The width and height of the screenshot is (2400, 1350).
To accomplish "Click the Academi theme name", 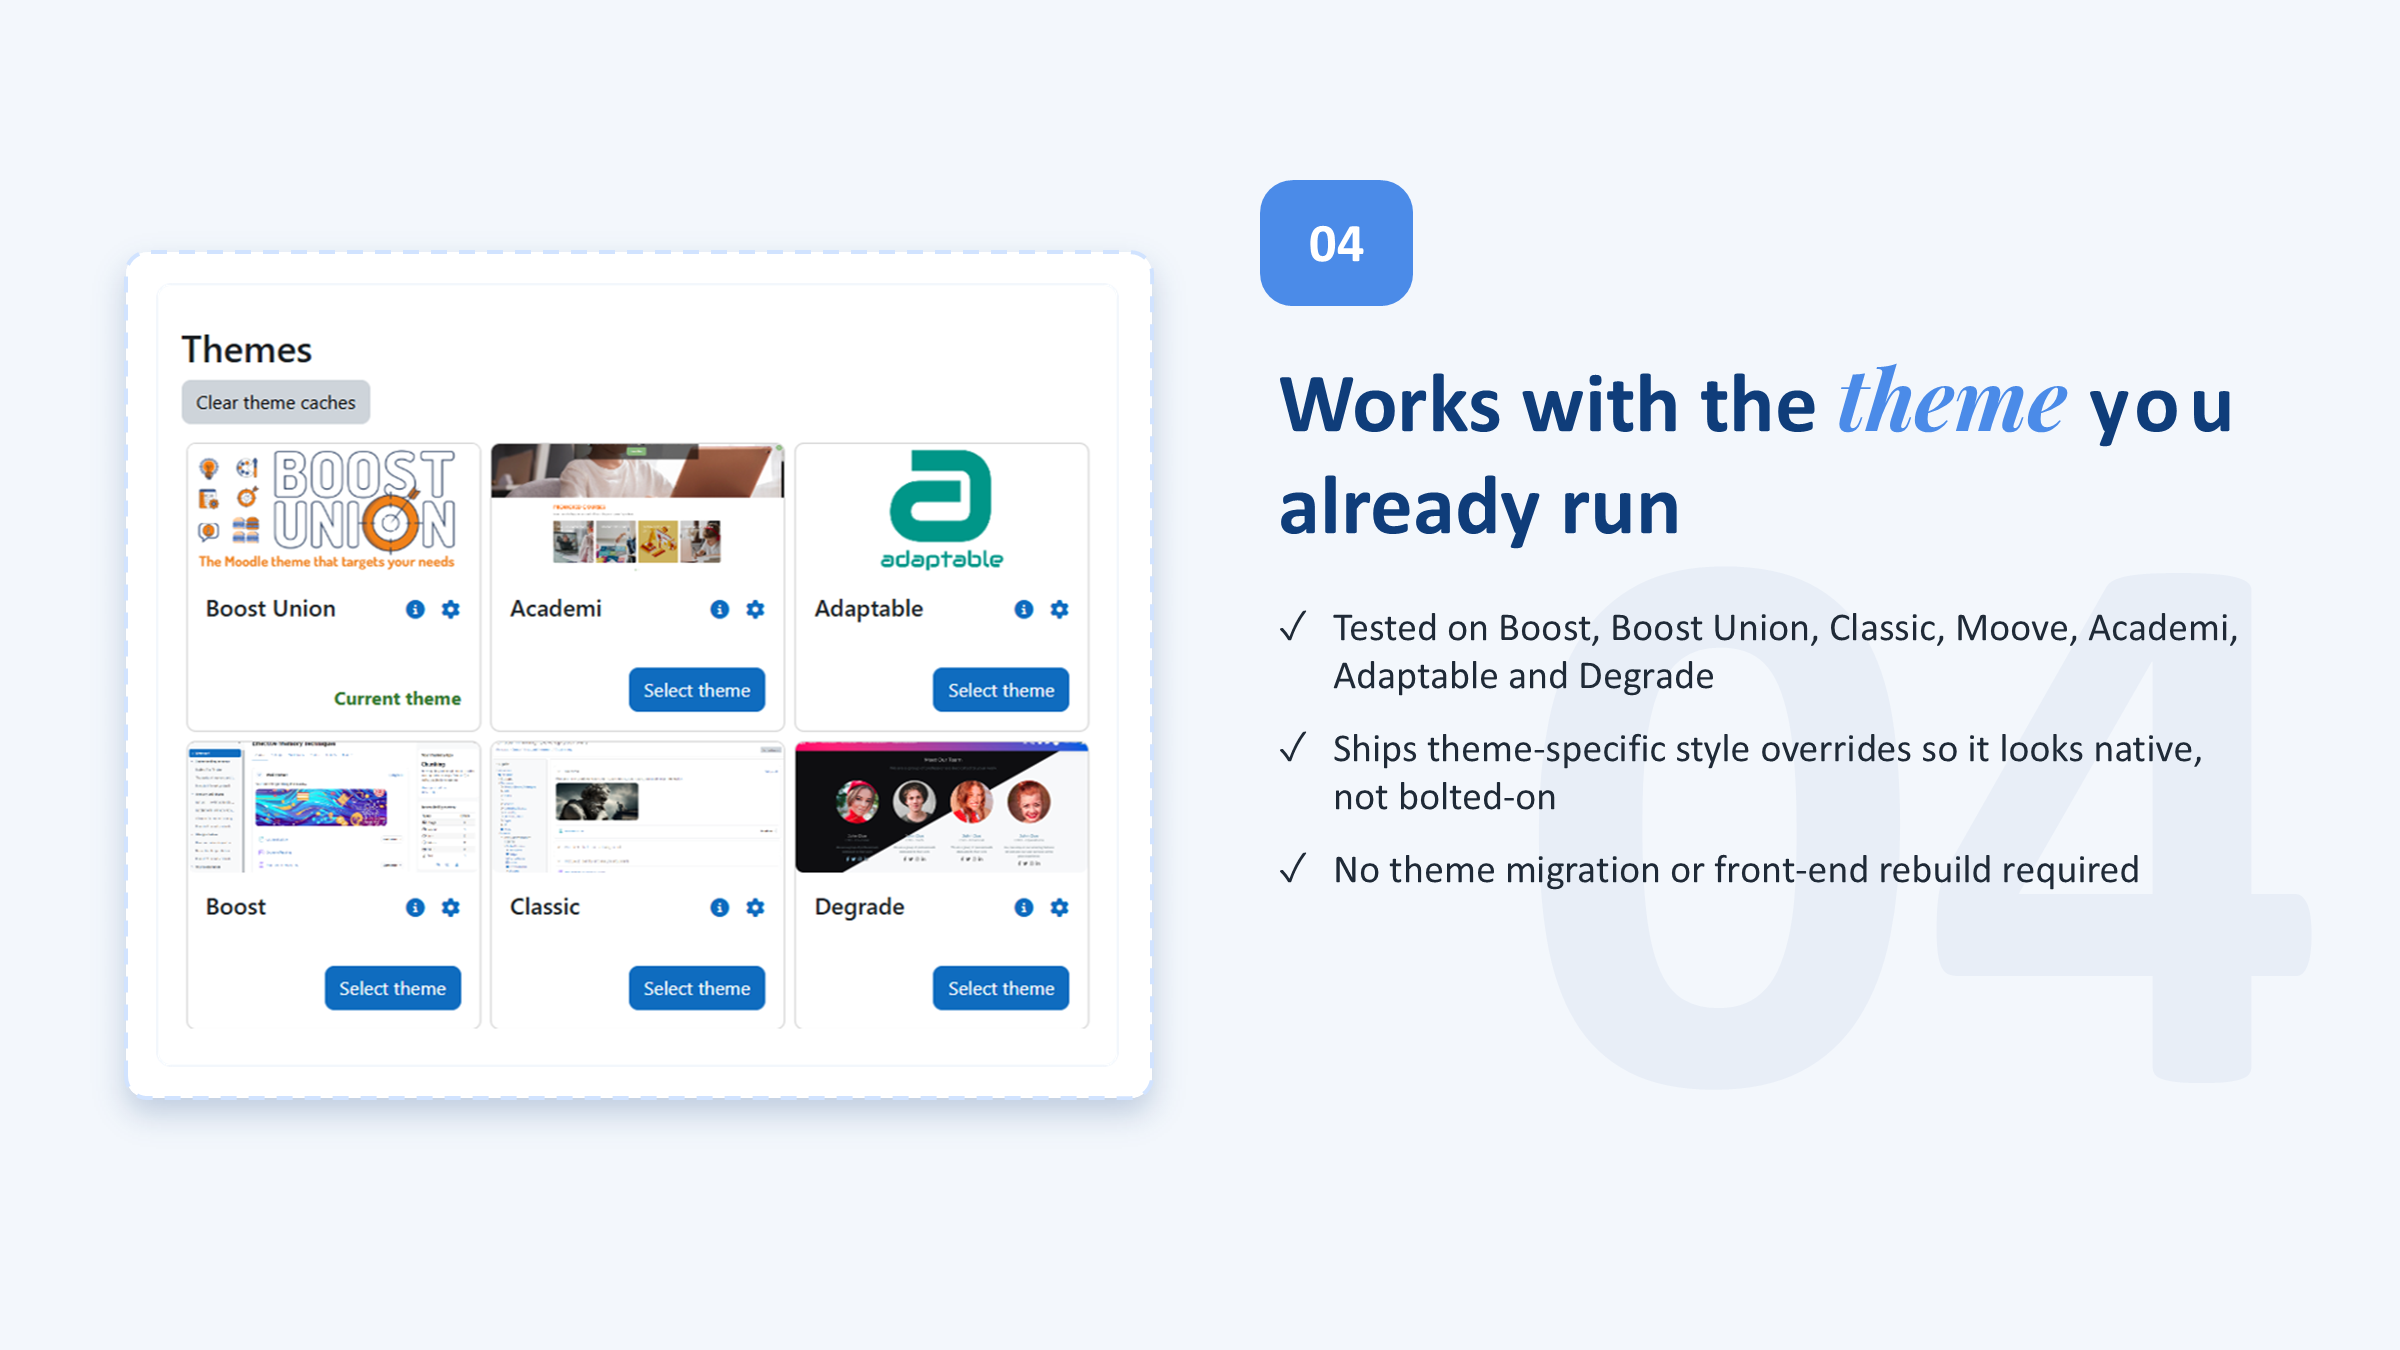I will tap(556, 609).
